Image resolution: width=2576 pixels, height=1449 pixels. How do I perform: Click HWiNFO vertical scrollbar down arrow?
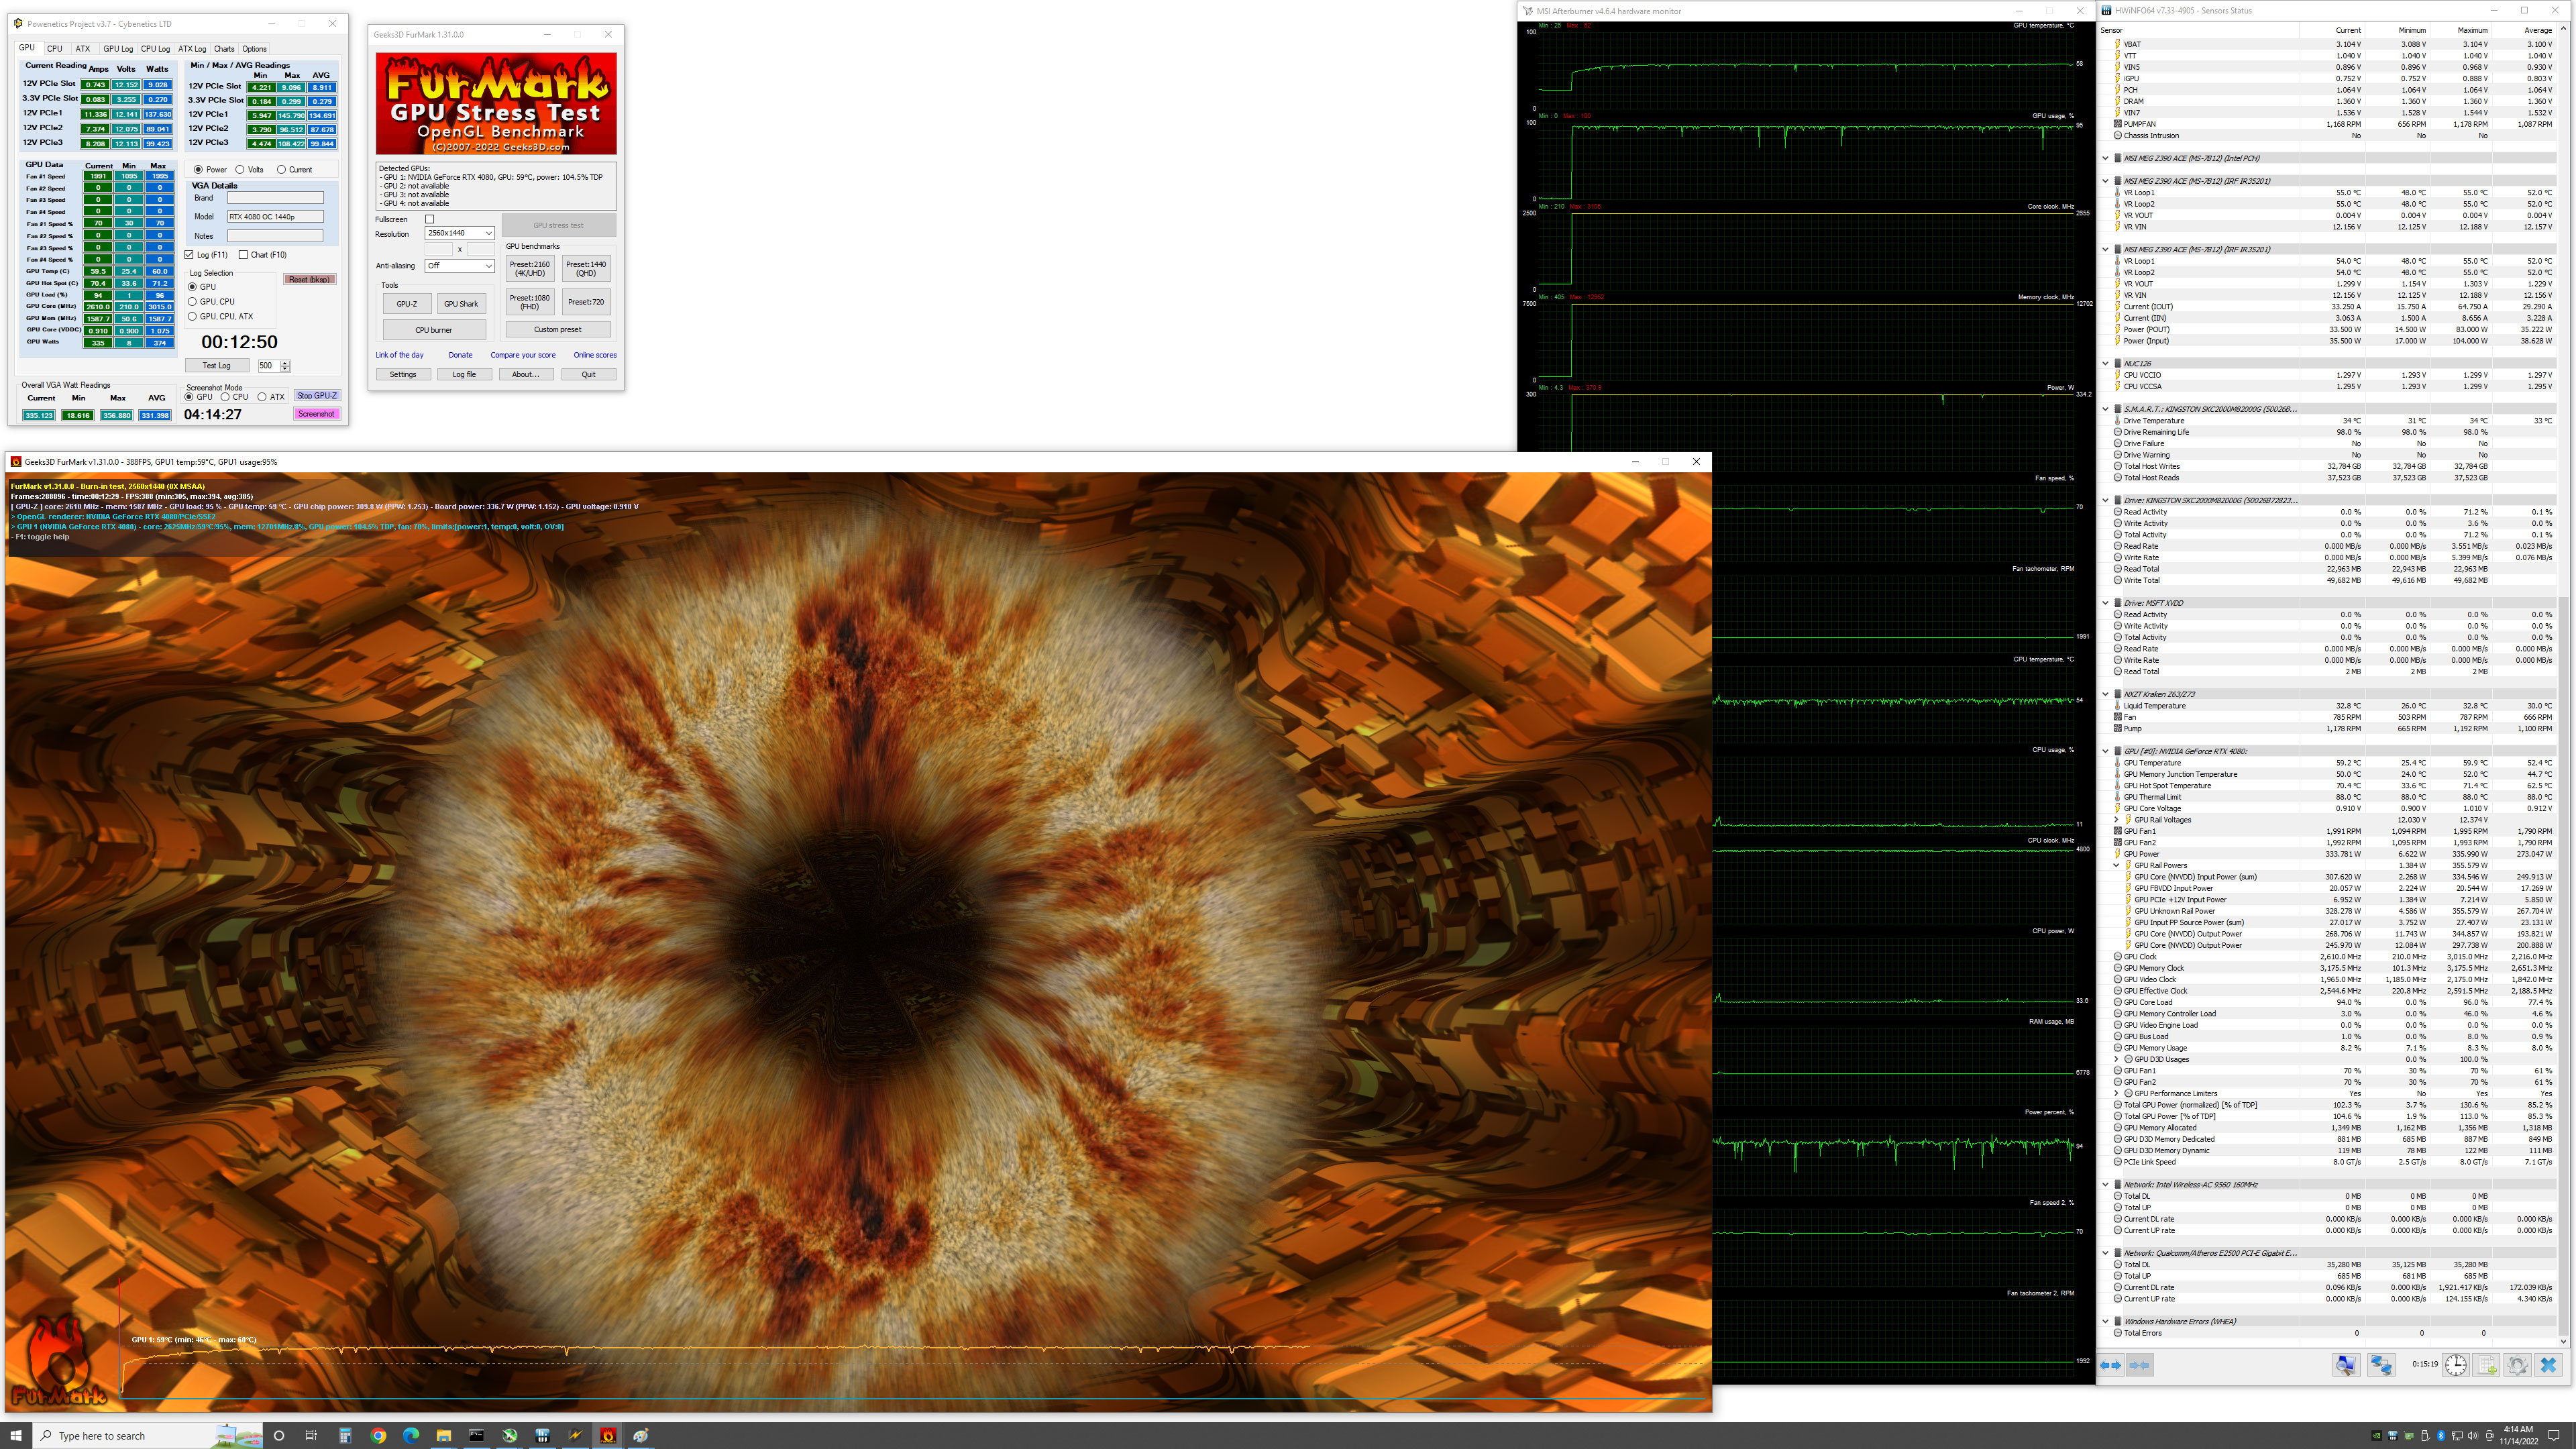[x=2562, y=1340]
